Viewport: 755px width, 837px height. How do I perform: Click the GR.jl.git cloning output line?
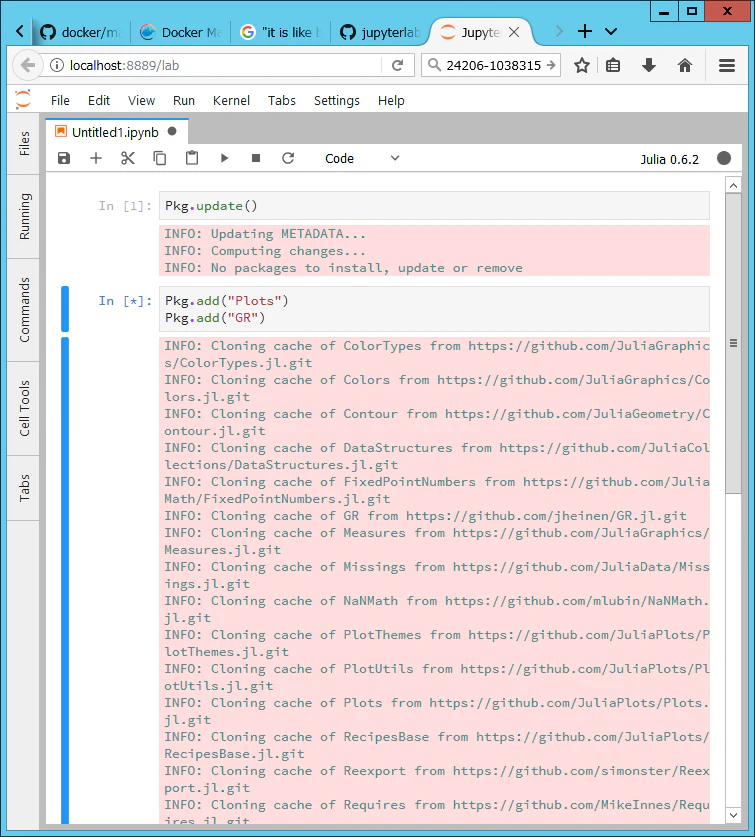425,516
